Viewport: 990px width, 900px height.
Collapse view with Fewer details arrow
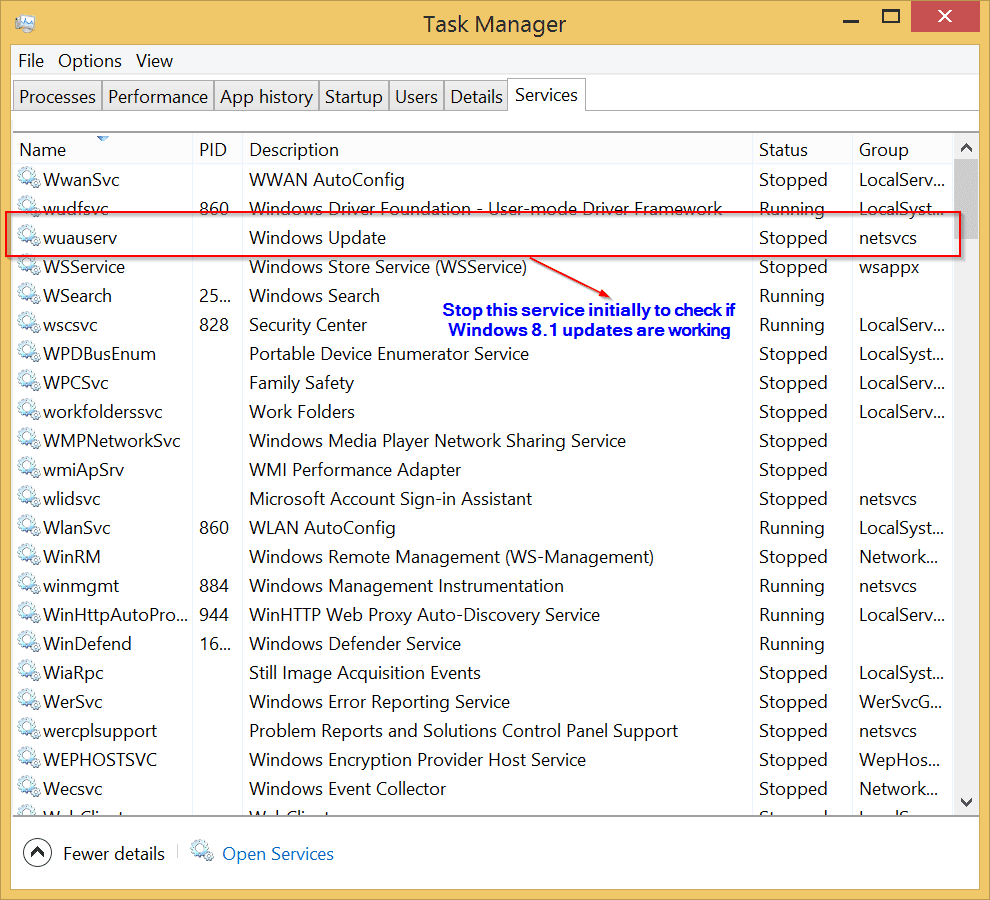[37, 853]
